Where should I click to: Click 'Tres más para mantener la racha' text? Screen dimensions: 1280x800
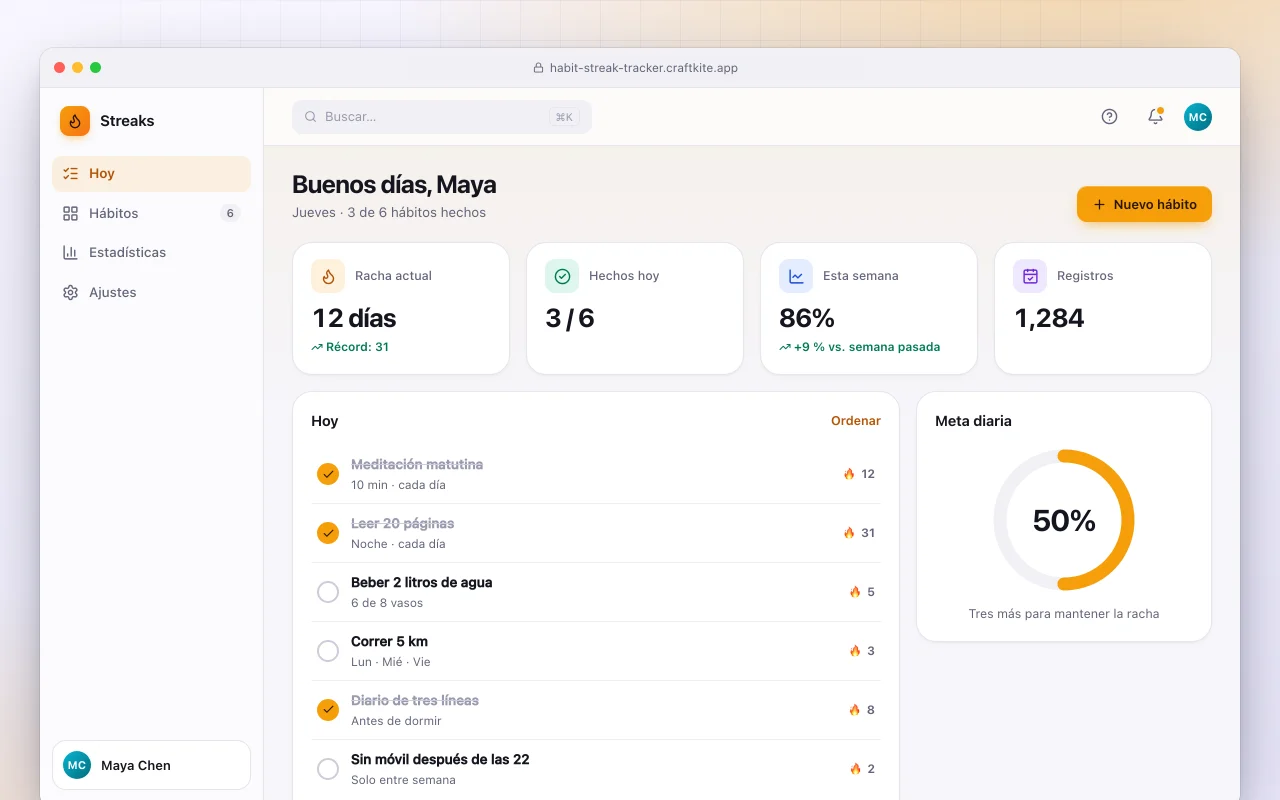[x=1064, y=614]
